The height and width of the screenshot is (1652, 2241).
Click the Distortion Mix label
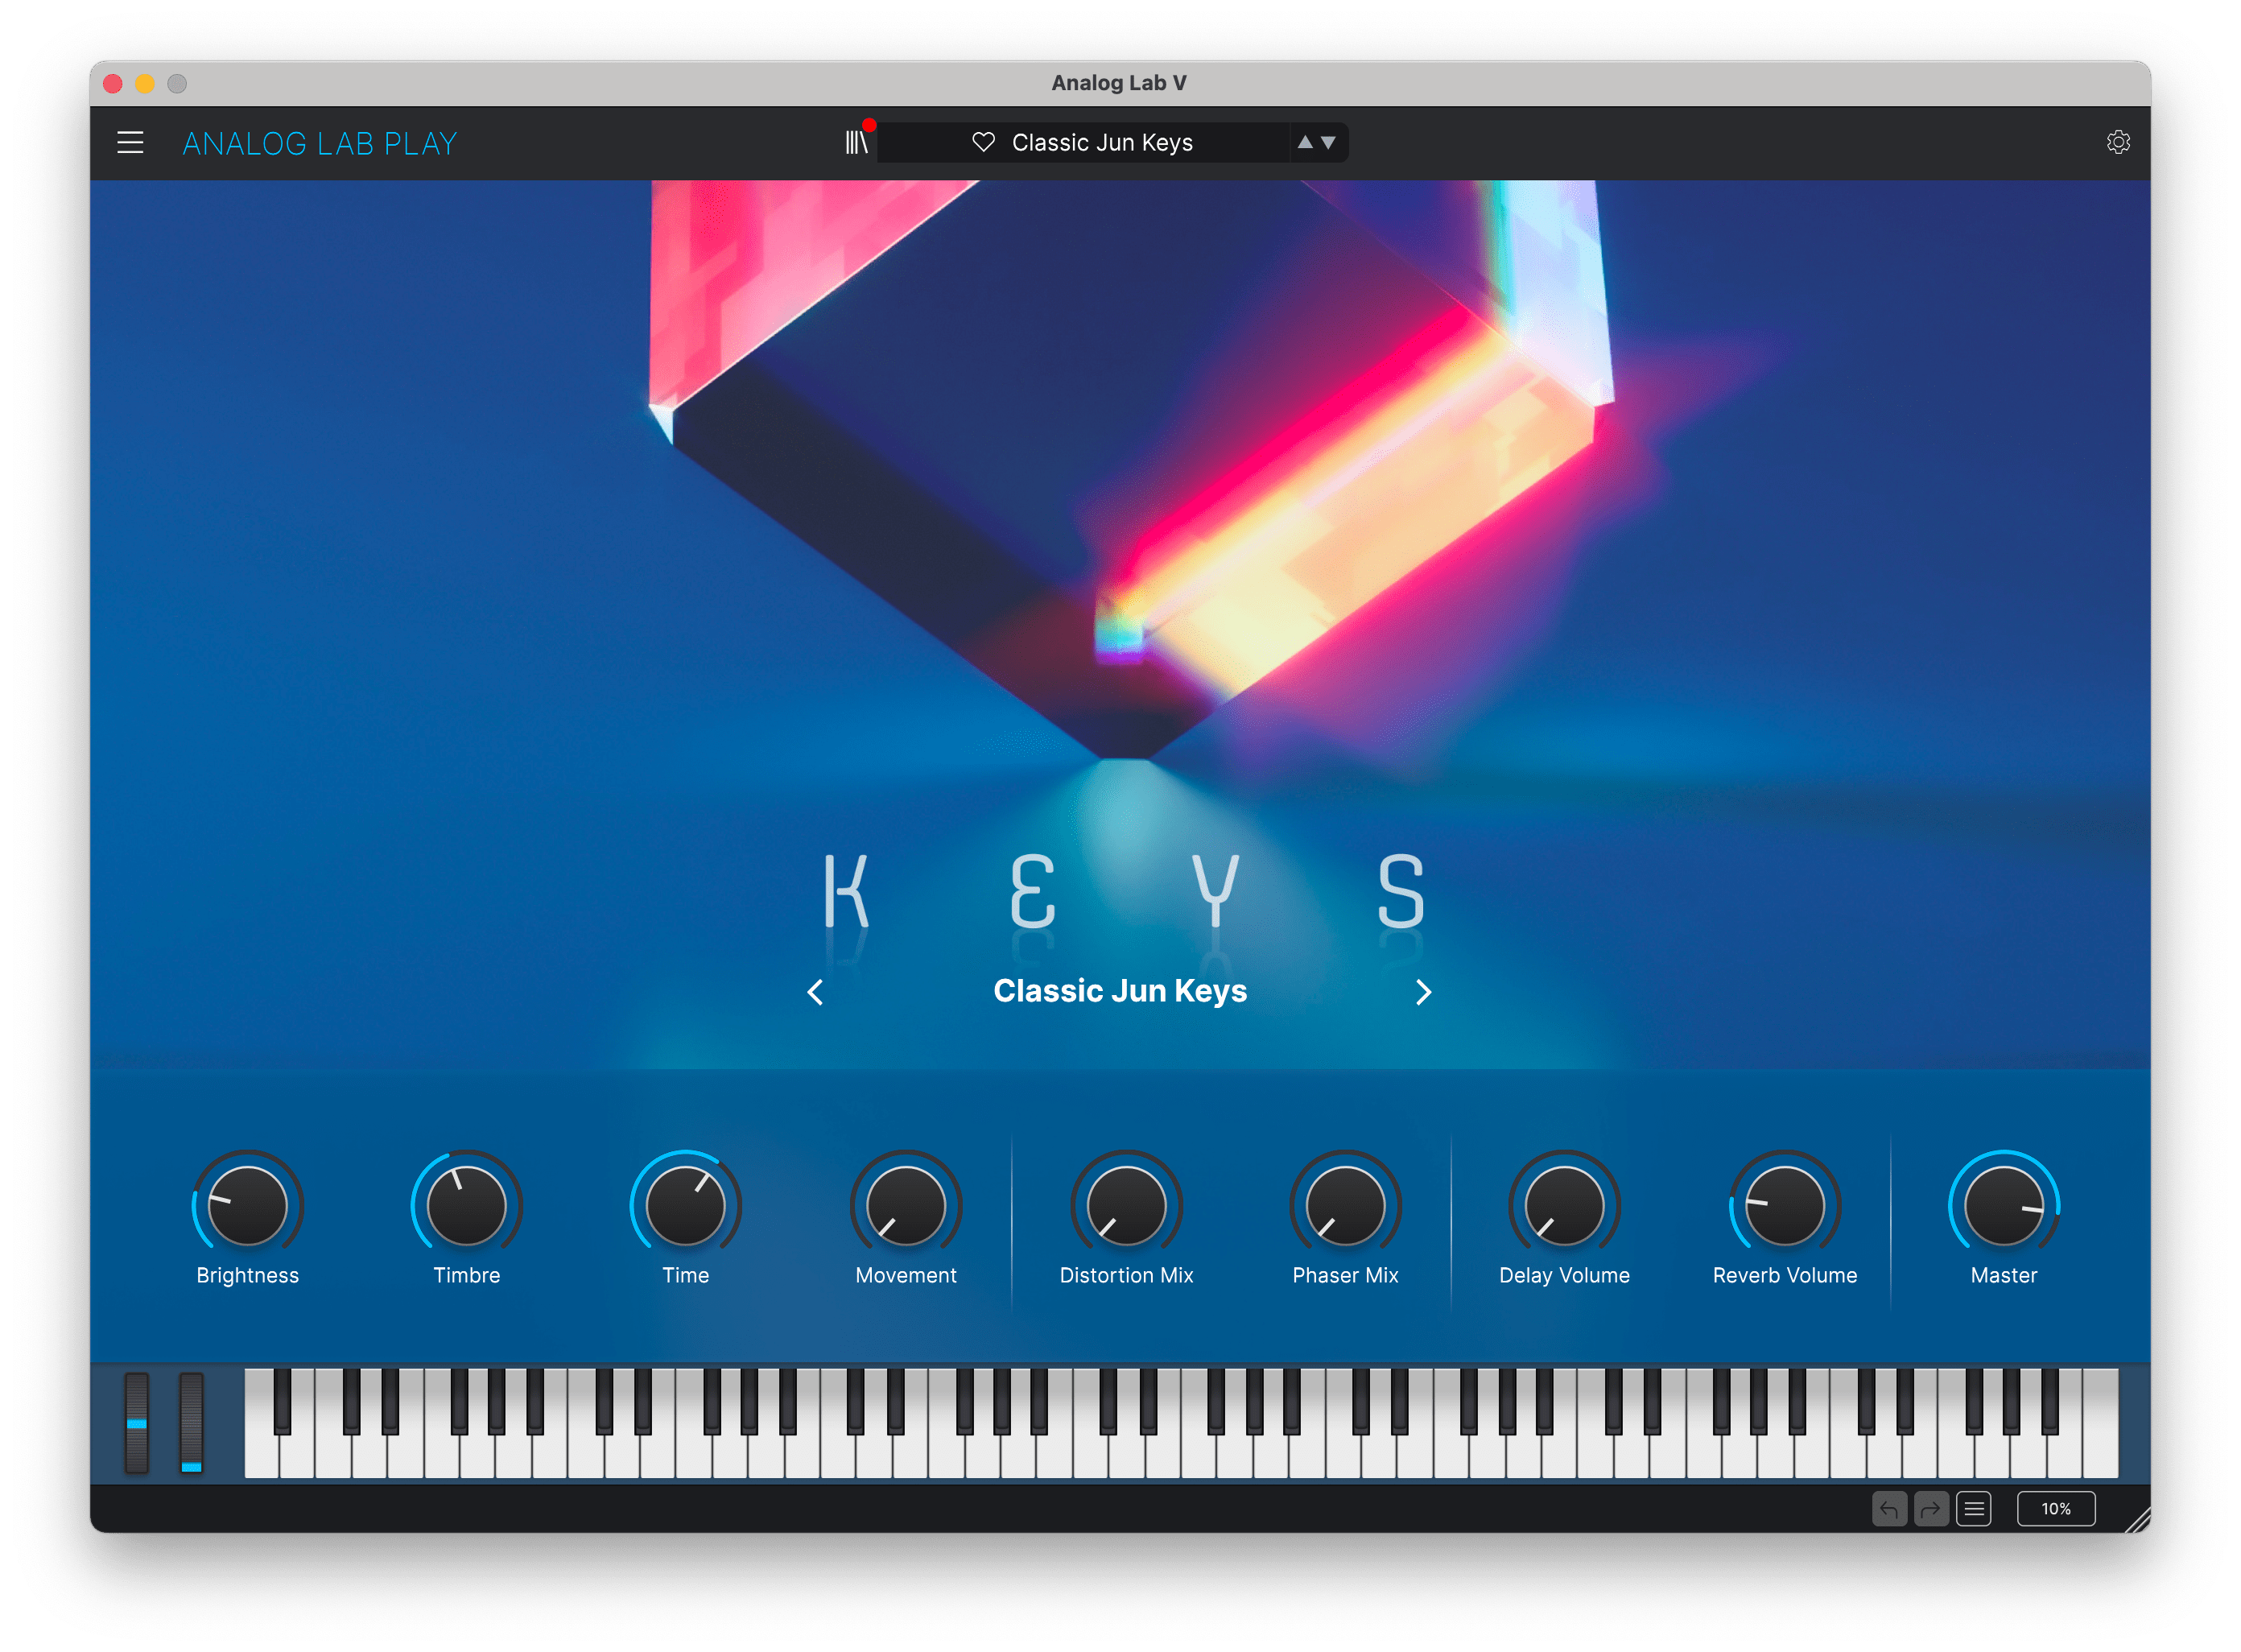click(x=1126, y=1275)
